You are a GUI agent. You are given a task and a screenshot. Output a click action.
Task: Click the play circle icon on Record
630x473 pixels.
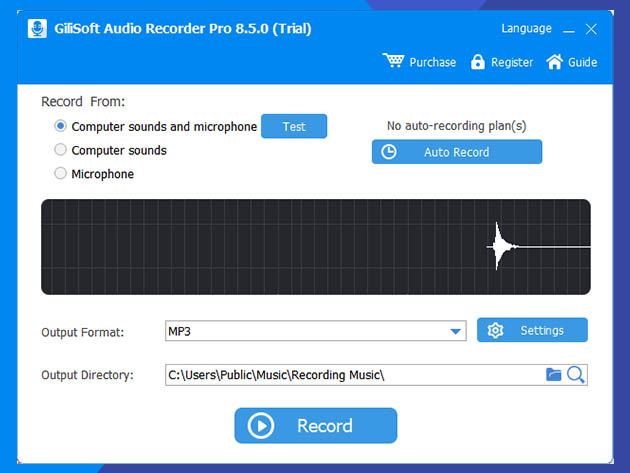261,426
